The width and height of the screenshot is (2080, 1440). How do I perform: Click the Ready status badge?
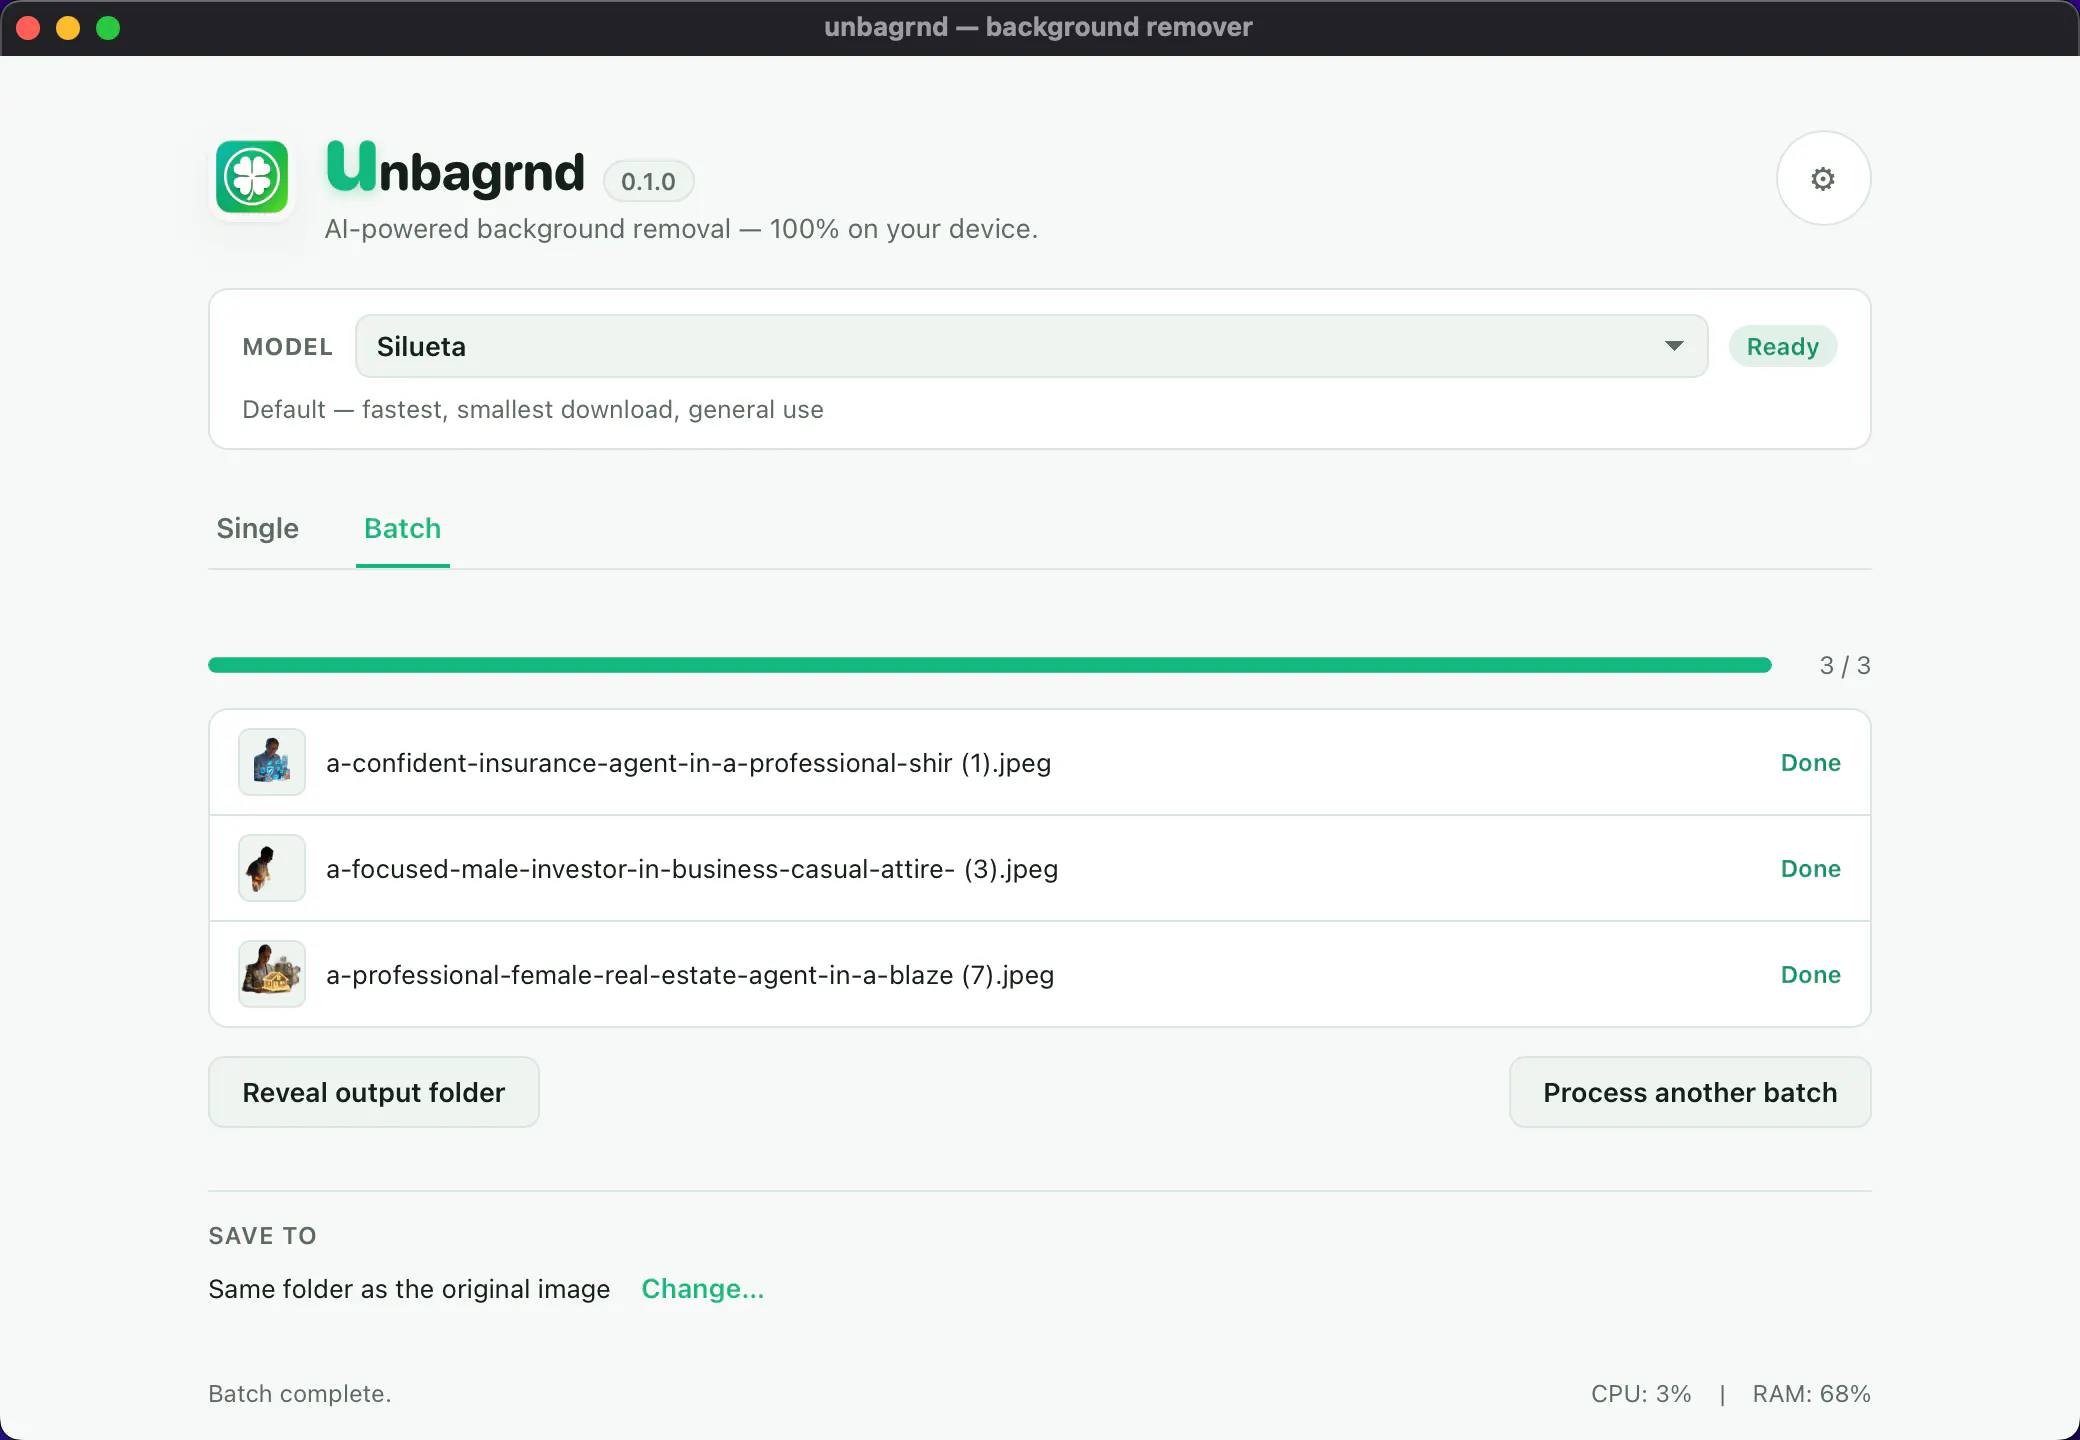pos(1783,346)
